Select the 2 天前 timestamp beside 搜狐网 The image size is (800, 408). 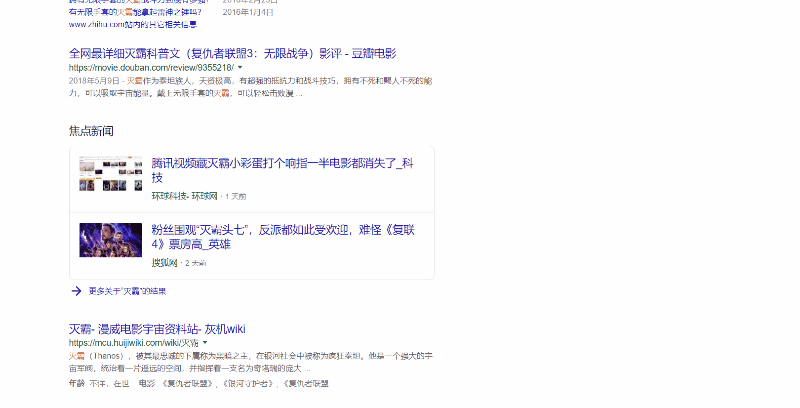click(195, 263)
